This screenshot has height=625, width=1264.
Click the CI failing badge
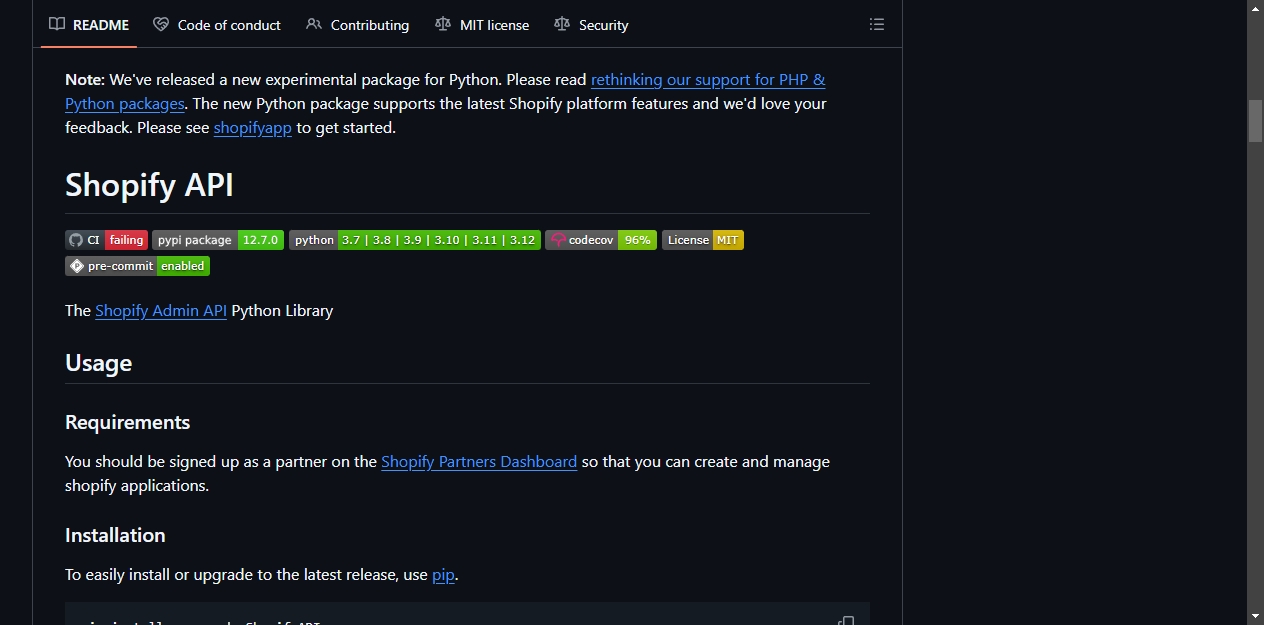point(106,240)
